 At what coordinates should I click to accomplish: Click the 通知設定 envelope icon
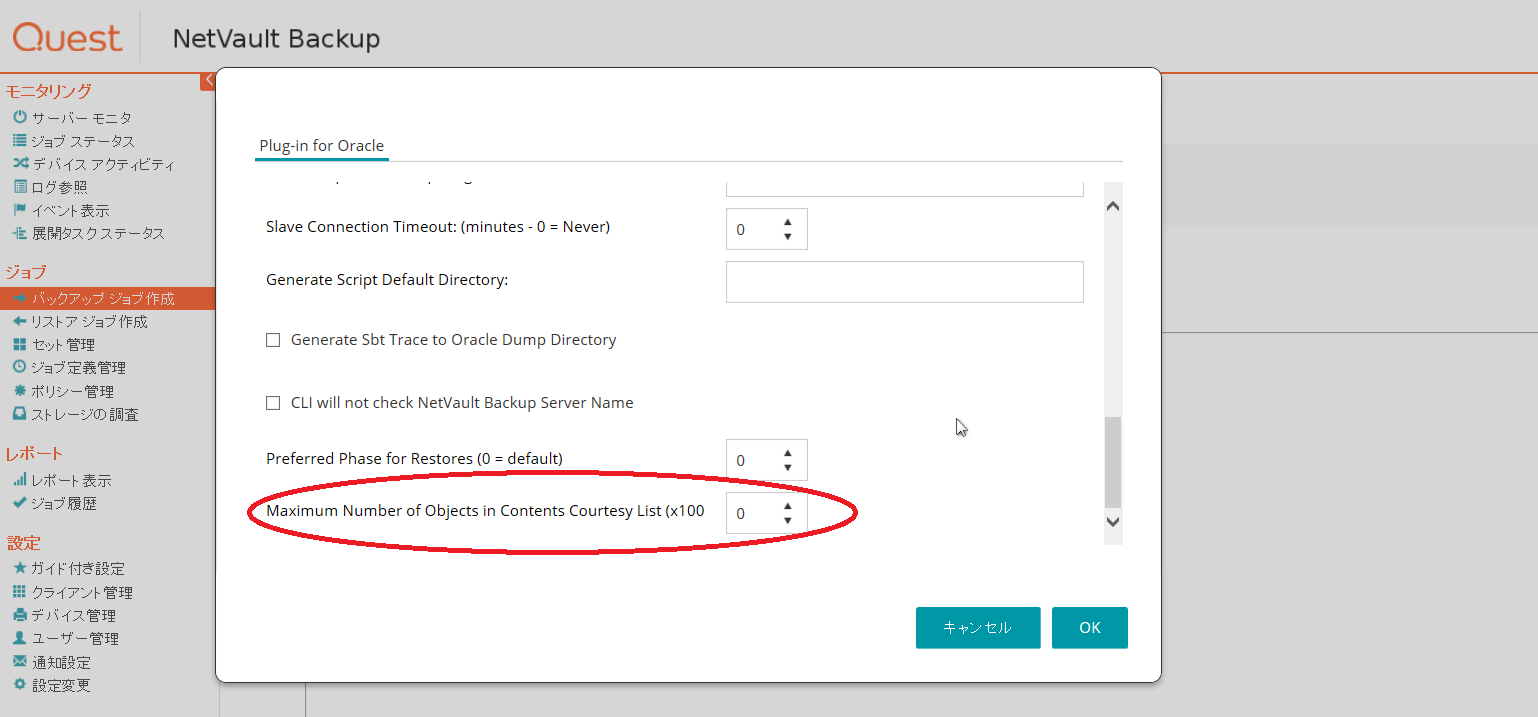pyautogui.click(x=20, y=662)
